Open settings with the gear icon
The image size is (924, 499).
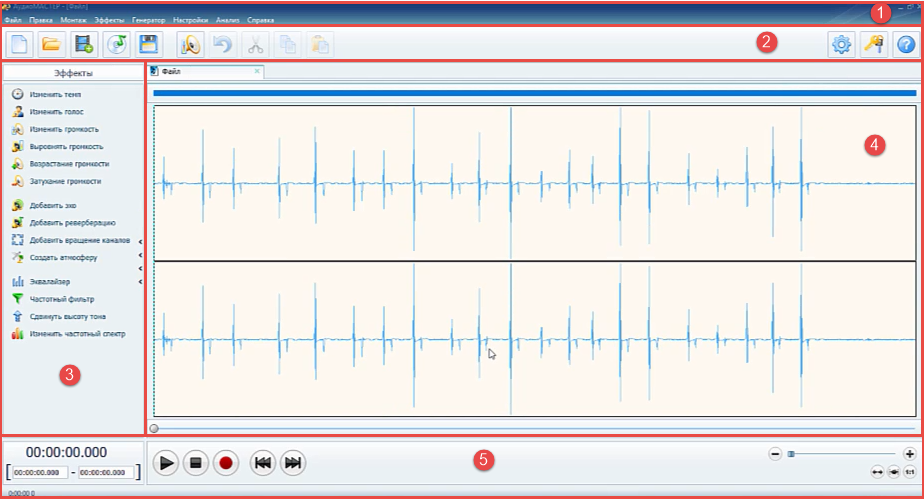click(842, 45)
